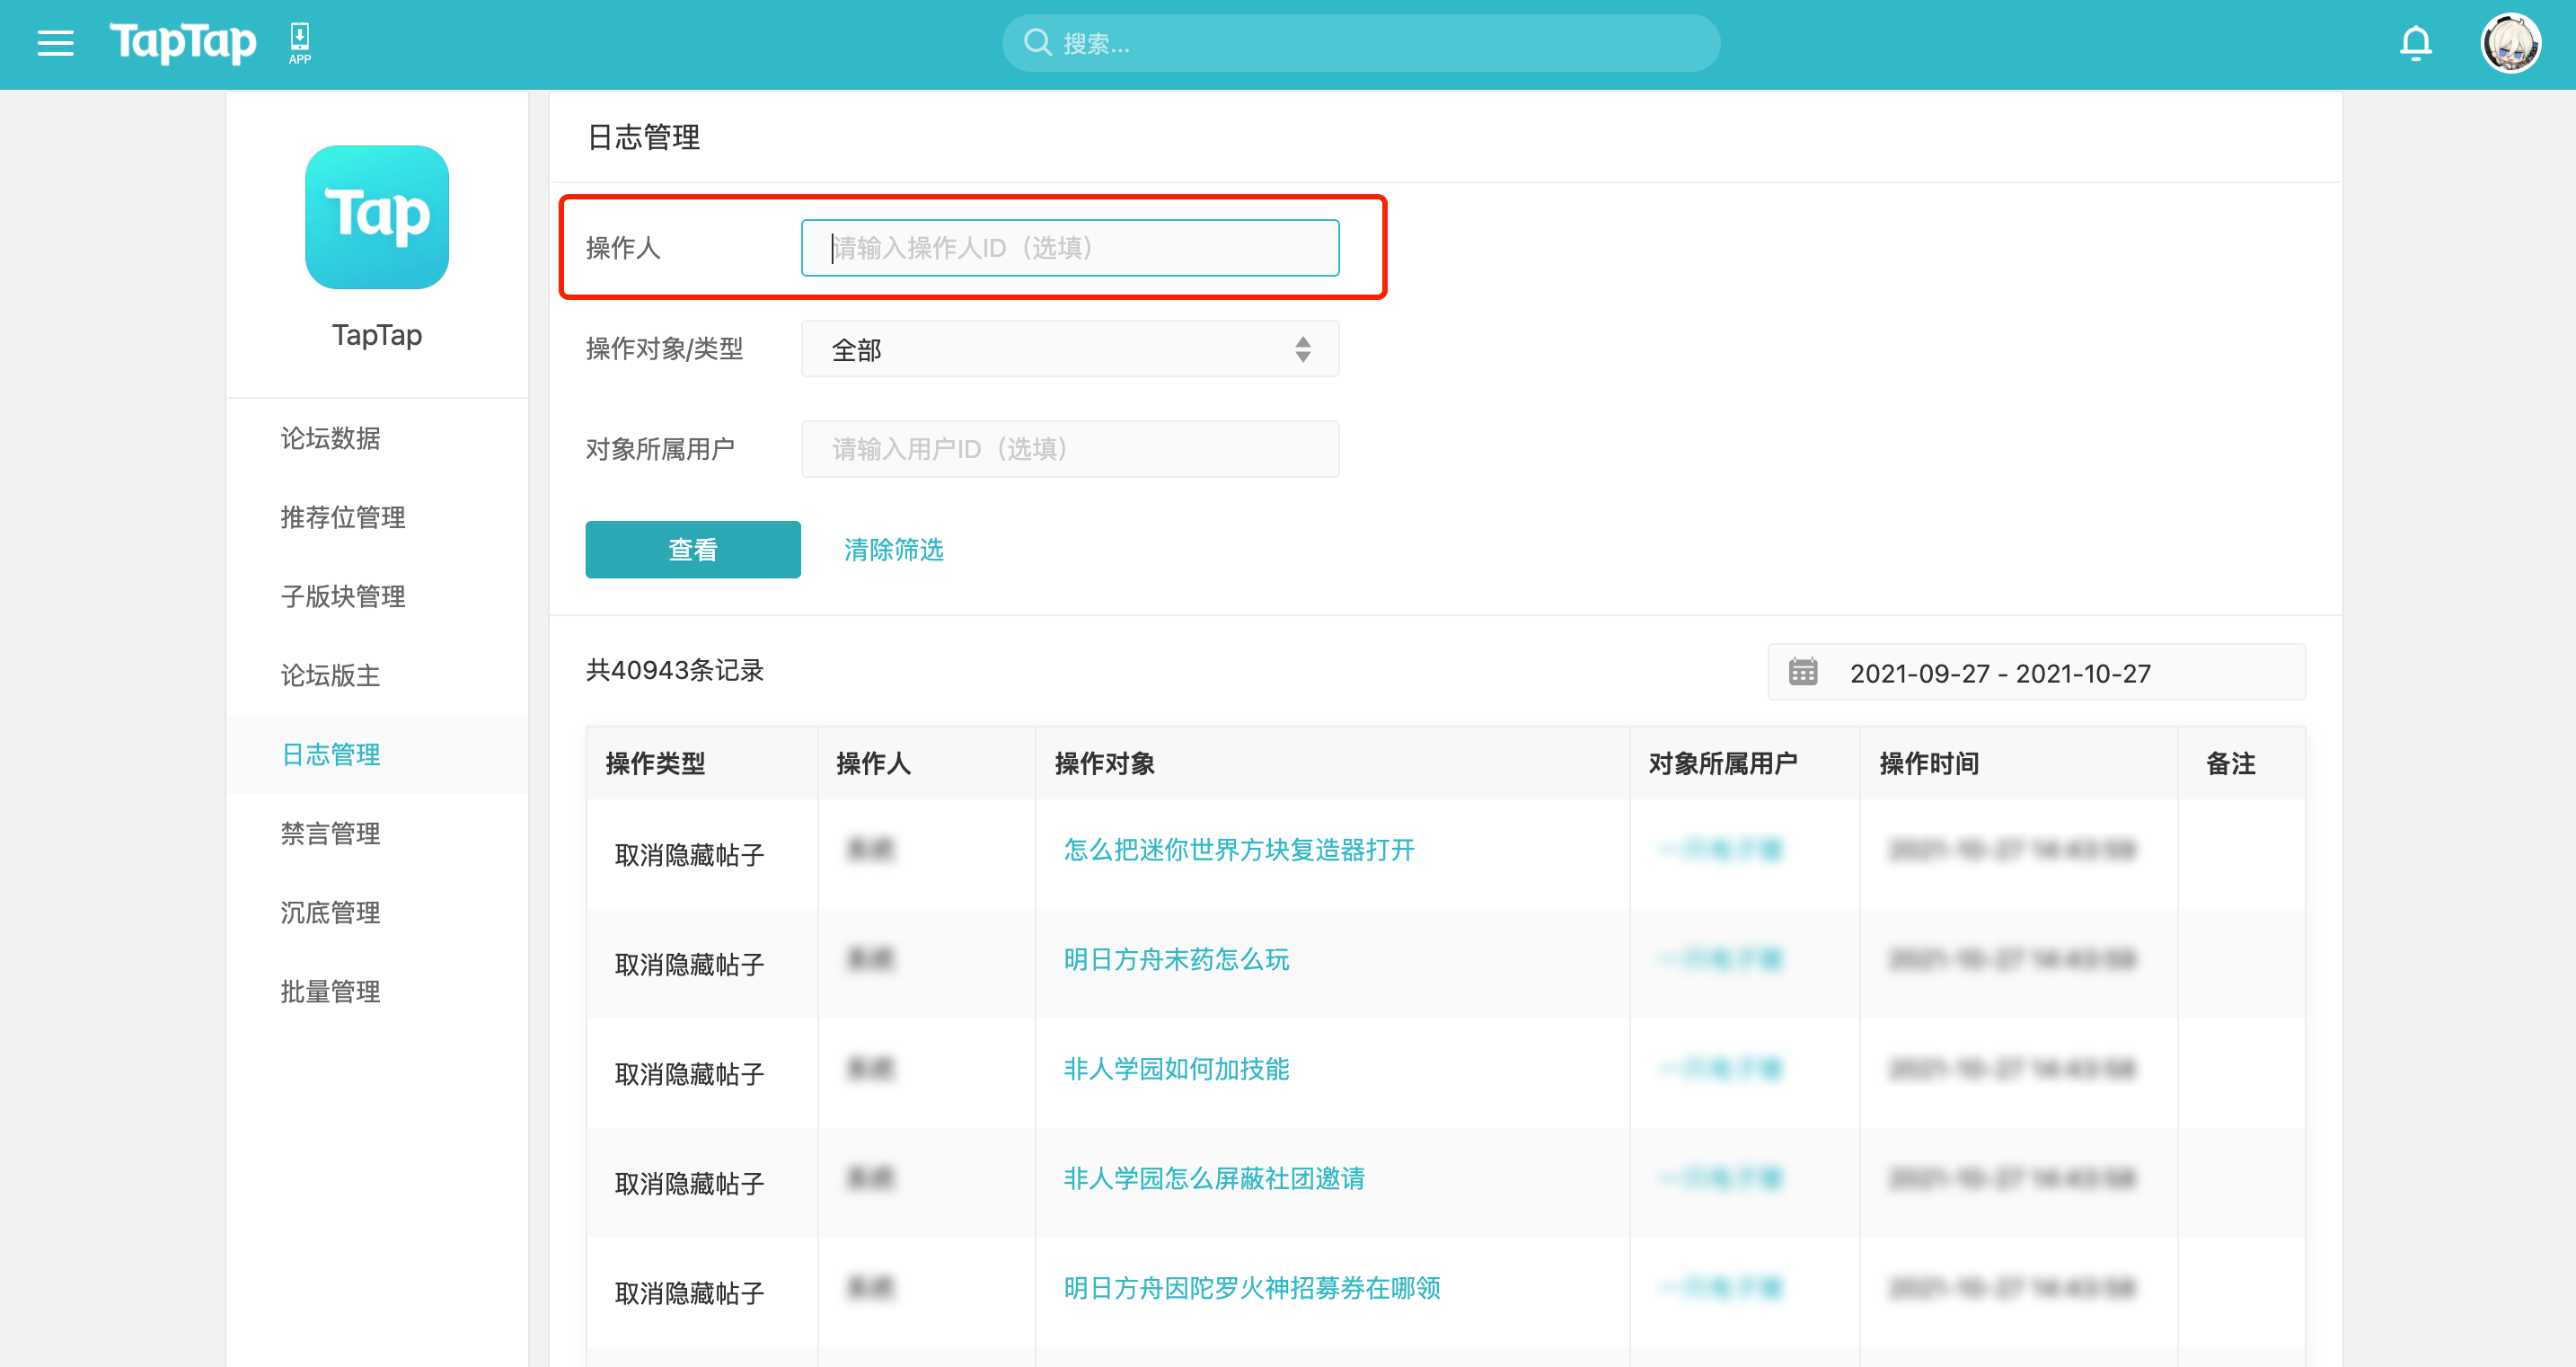Open the hamburger menu icon
Viewport: 2576px width, 1367px height.
[x=55, y=43]
